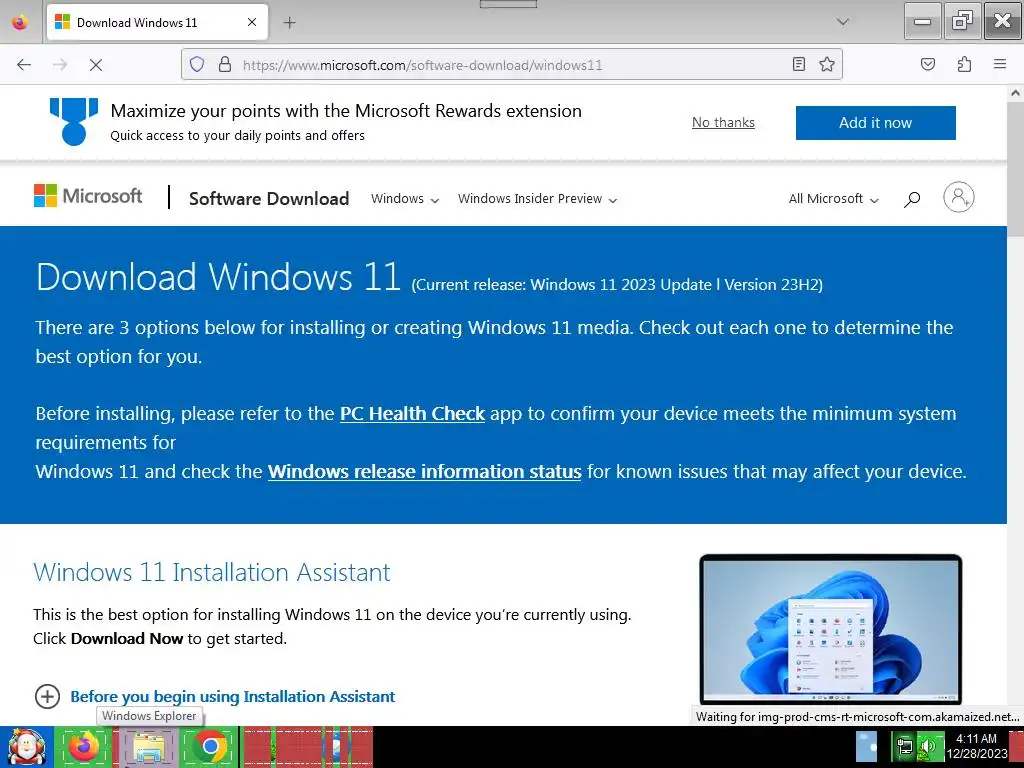The width and height of the screenshot is (1024, 768).
Task: Click the taskbar clock 4:11 AM
Action: pyautogui.click(x=976, y=746)
